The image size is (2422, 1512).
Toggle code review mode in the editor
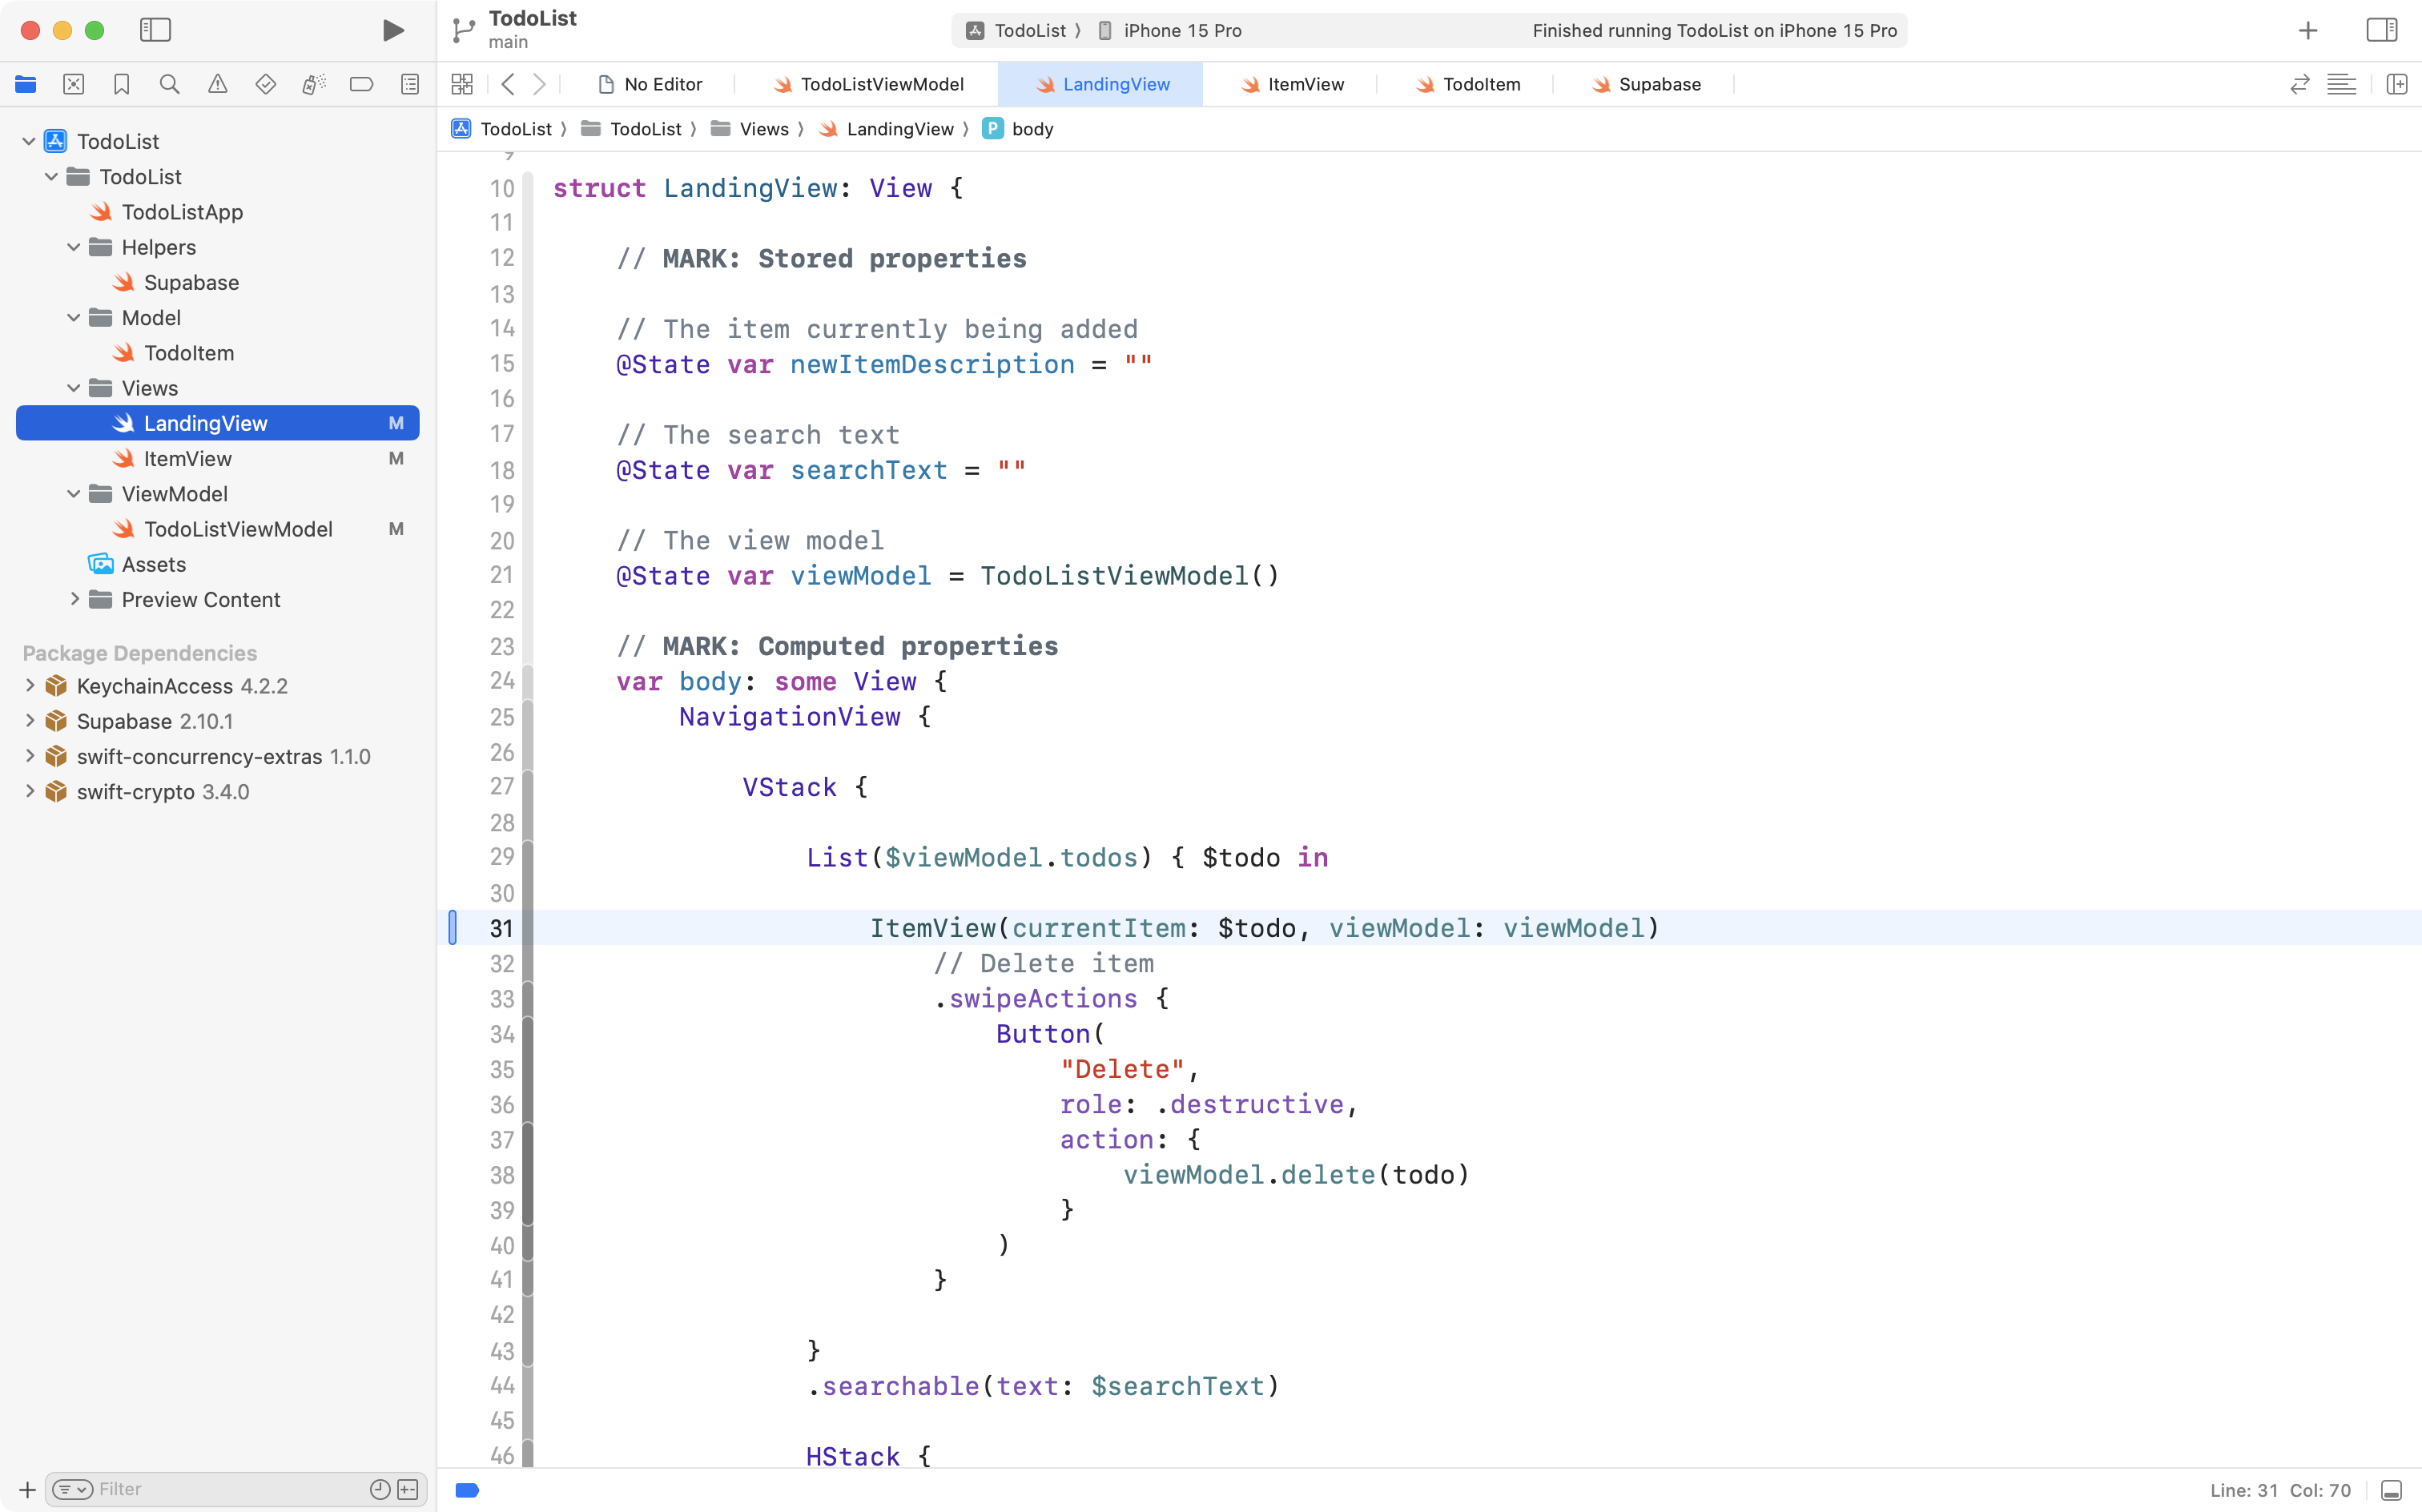point(2300,84)
